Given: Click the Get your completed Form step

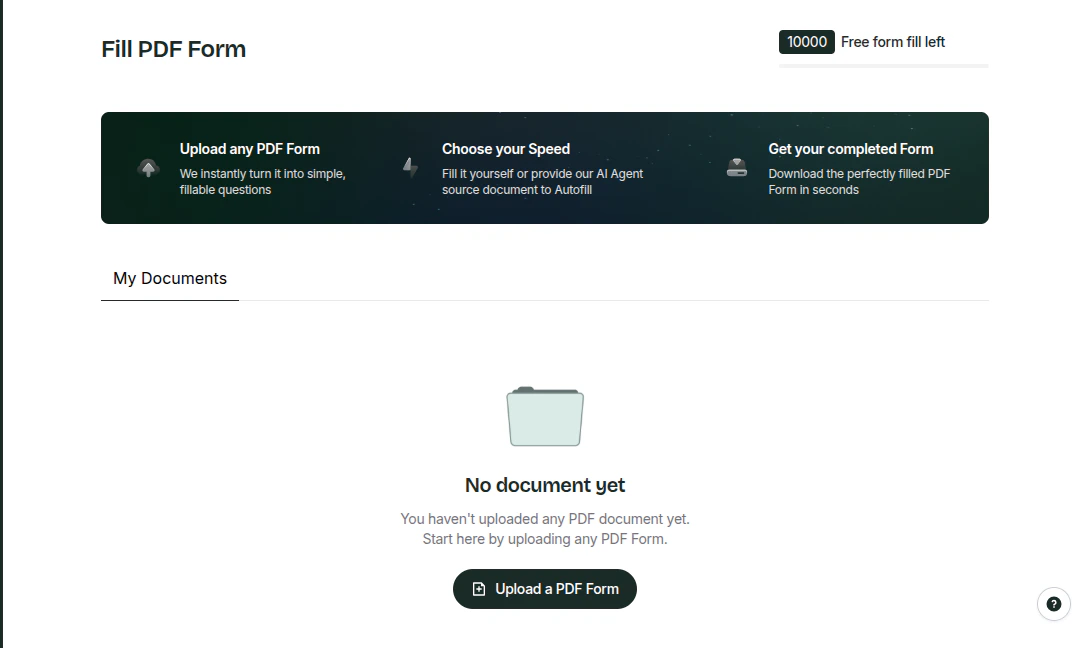Looking at the screenshot, I should coord(850,148).
